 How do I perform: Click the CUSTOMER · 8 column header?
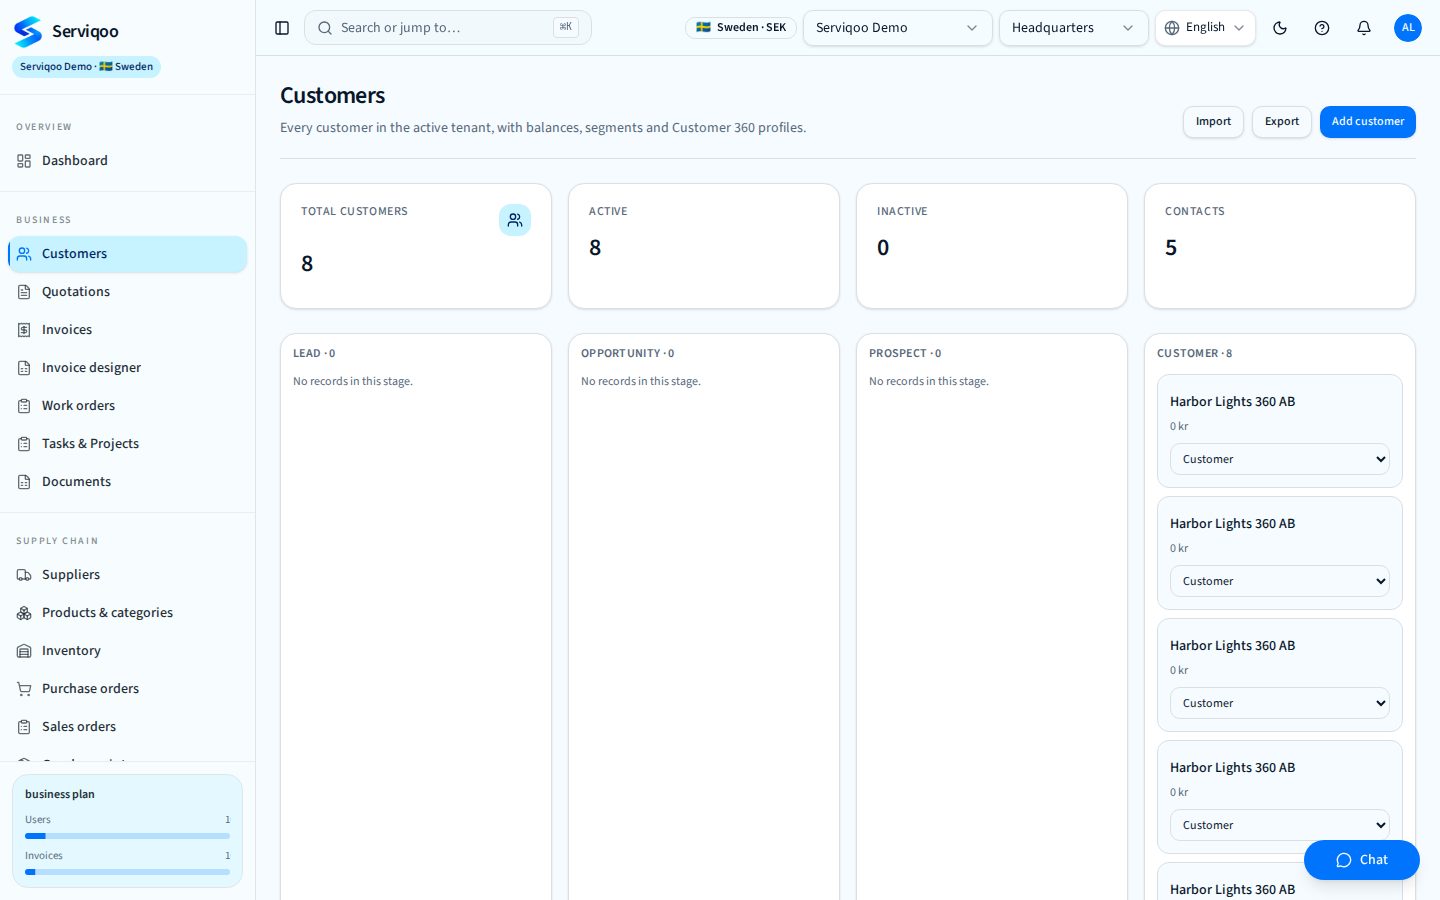tap(1195, 354)
